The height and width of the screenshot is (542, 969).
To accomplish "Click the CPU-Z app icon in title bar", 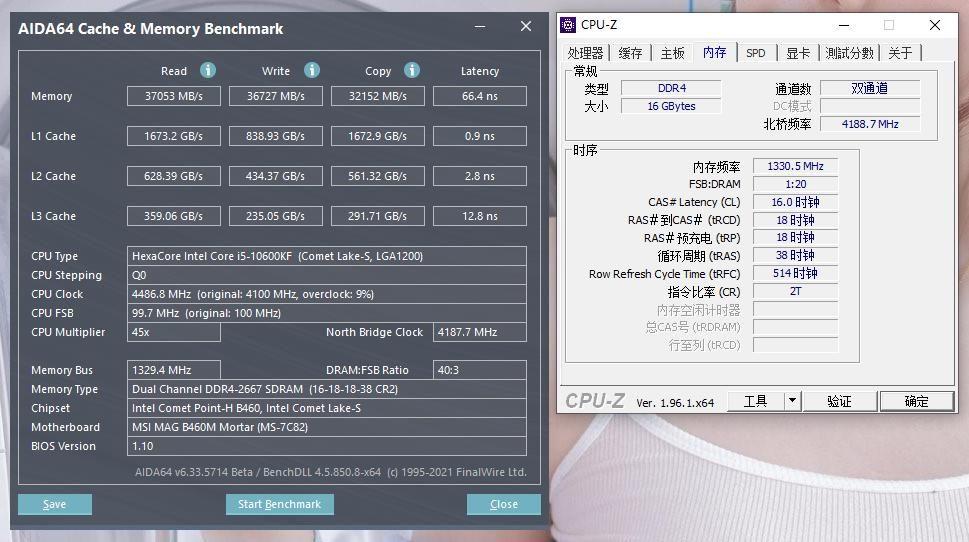I will point(568,25).
